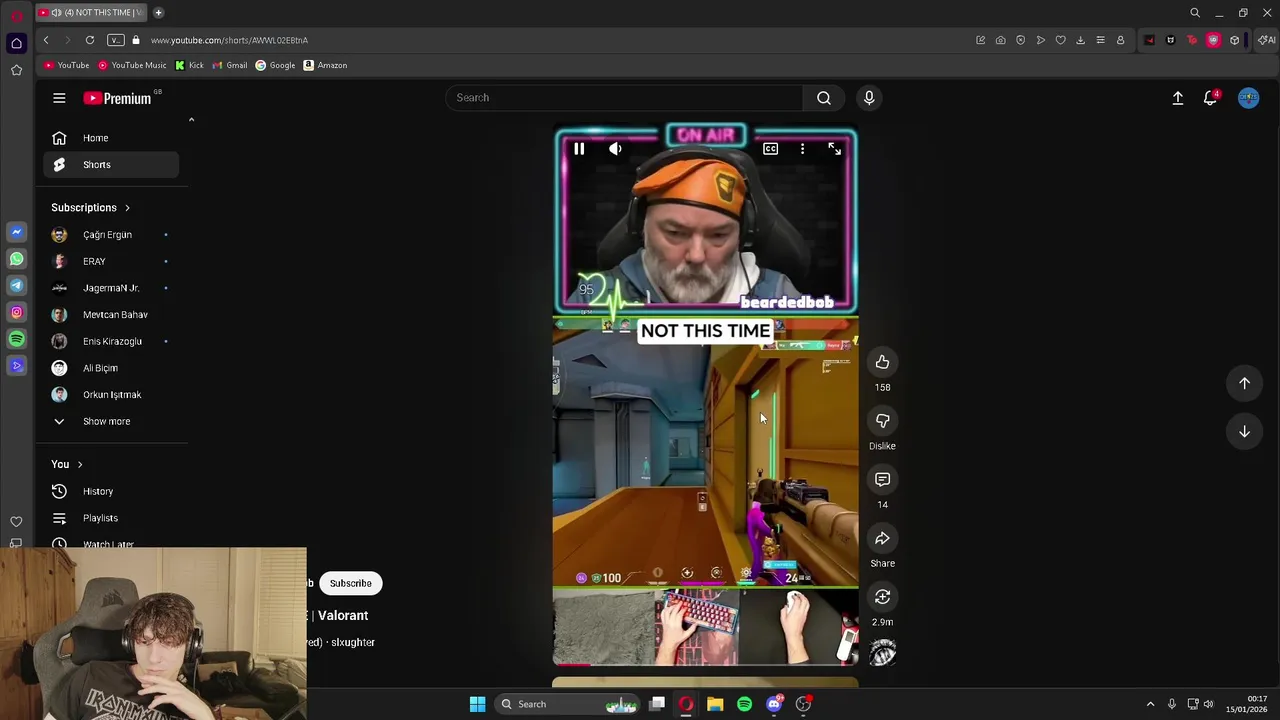The width and height of the screenshot is (1280, 720).
Task: Click the Share arrow icon
Action: [882, 539]
